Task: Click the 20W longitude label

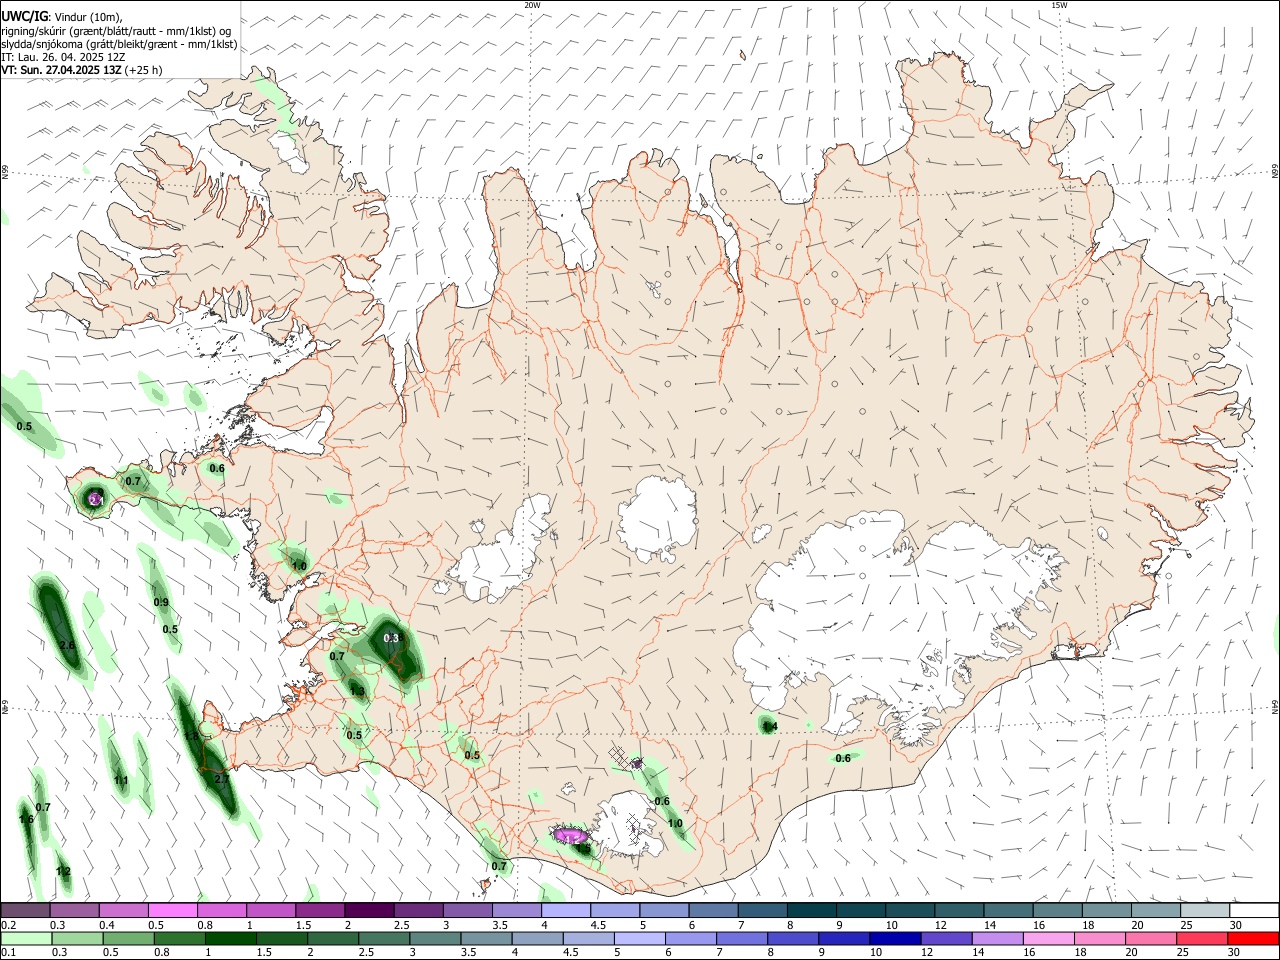Action: [x=532, y=5]
